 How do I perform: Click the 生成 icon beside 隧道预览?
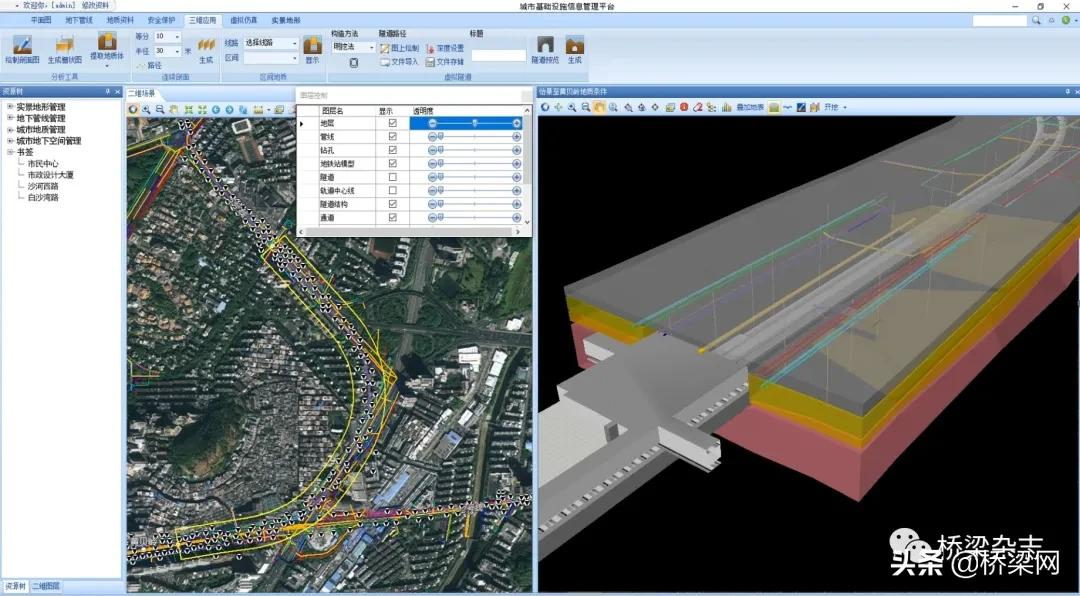pyautogui.click(x=574, y=45)
